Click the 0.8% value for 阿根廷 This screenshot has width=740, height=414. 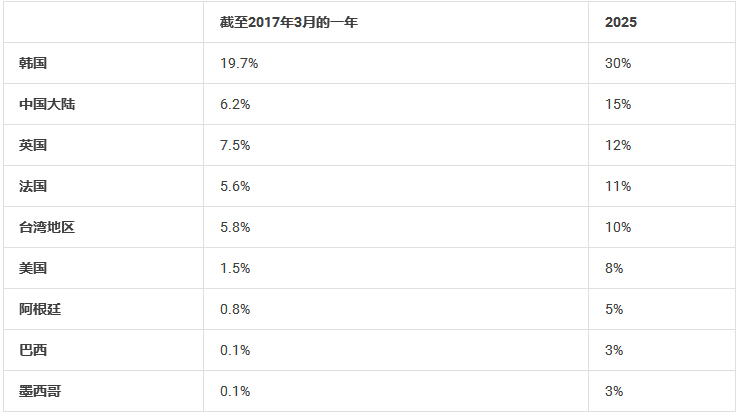pos(235,310)
